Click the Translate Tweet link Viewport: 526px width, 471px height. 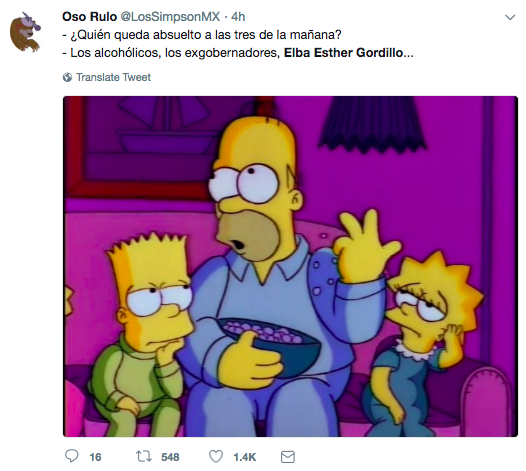pos(113,77)
